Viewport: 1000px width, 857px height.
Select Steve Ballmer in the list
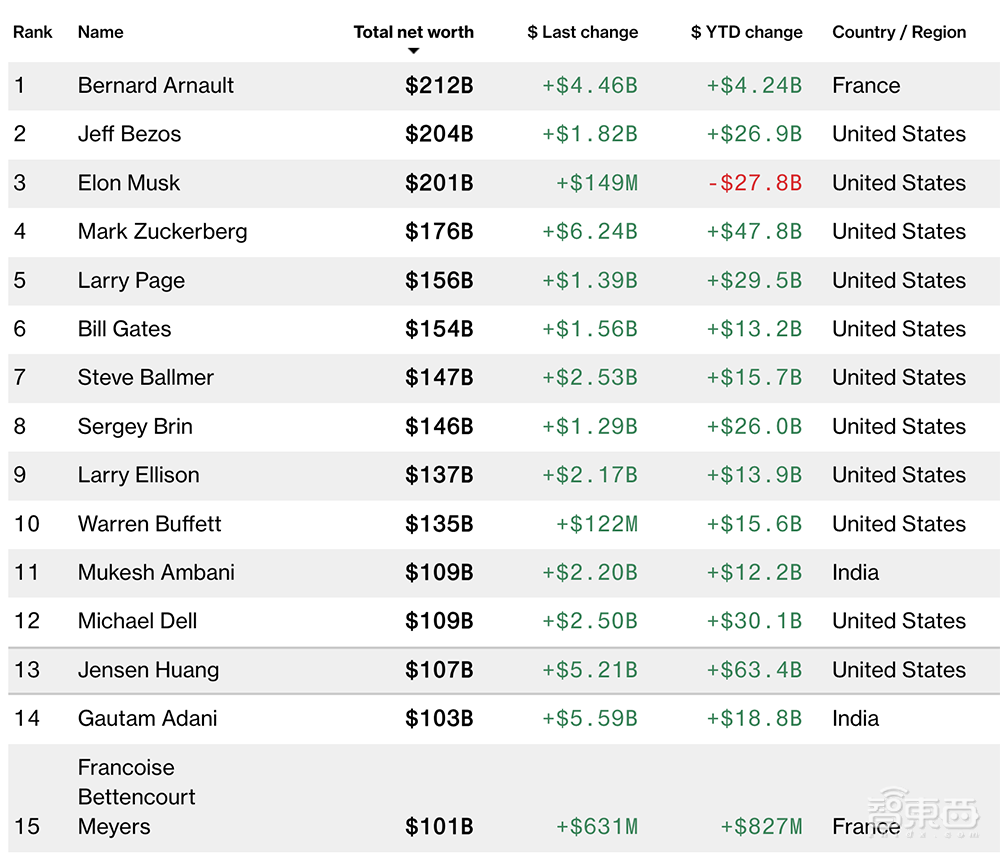tap(146, 378)
